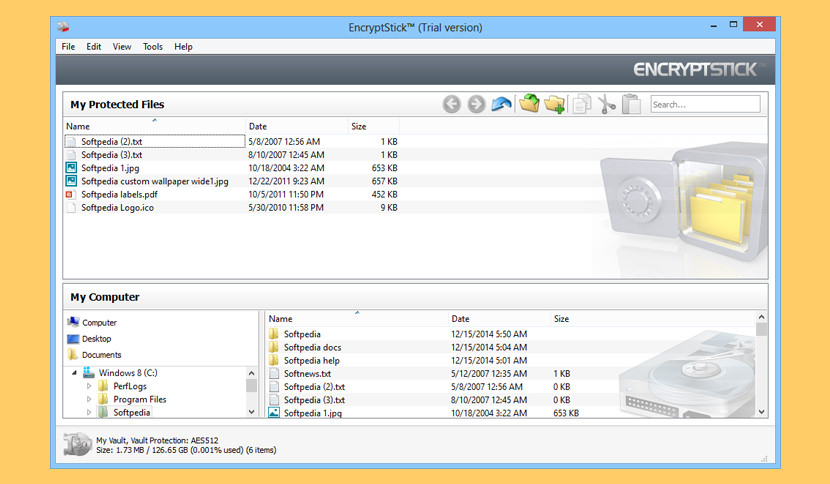Select the Program Files tree item
Image resolution: width=830 pixels, height=484 pixels.
(x=140, y=399)
